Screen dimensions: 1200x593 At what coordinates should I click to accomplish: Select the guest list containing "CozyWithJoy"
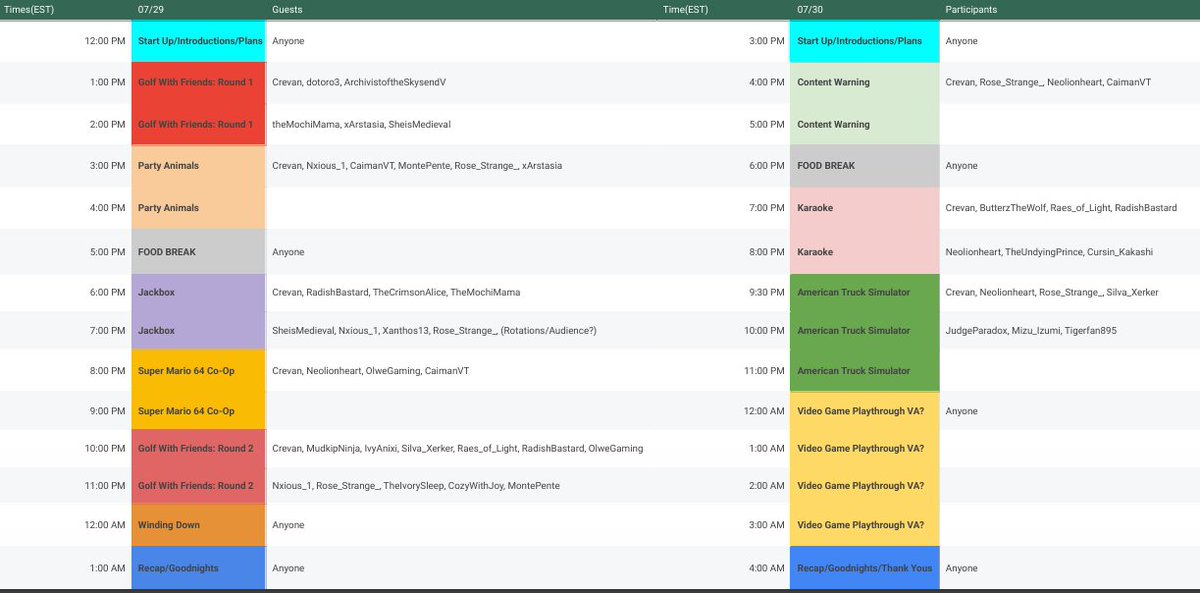pyautogui.click(x=416, y=486)
